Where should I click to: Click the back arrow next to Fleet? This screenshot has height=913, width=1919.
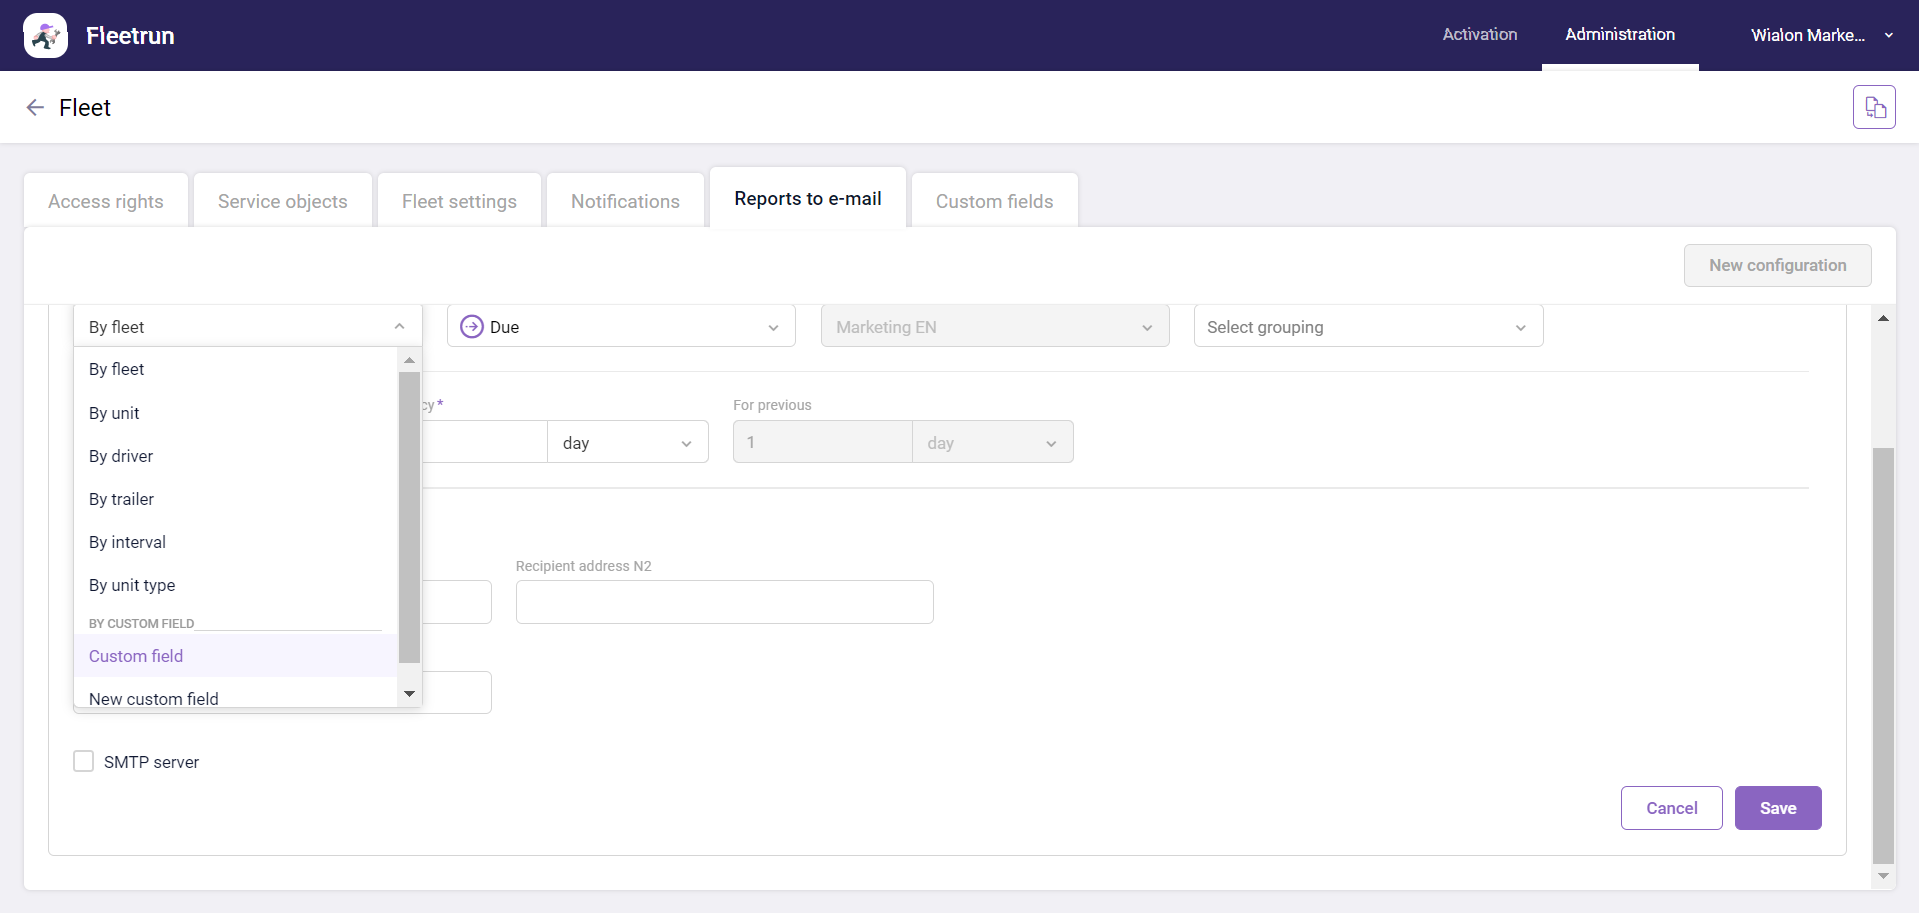[35, 108]
